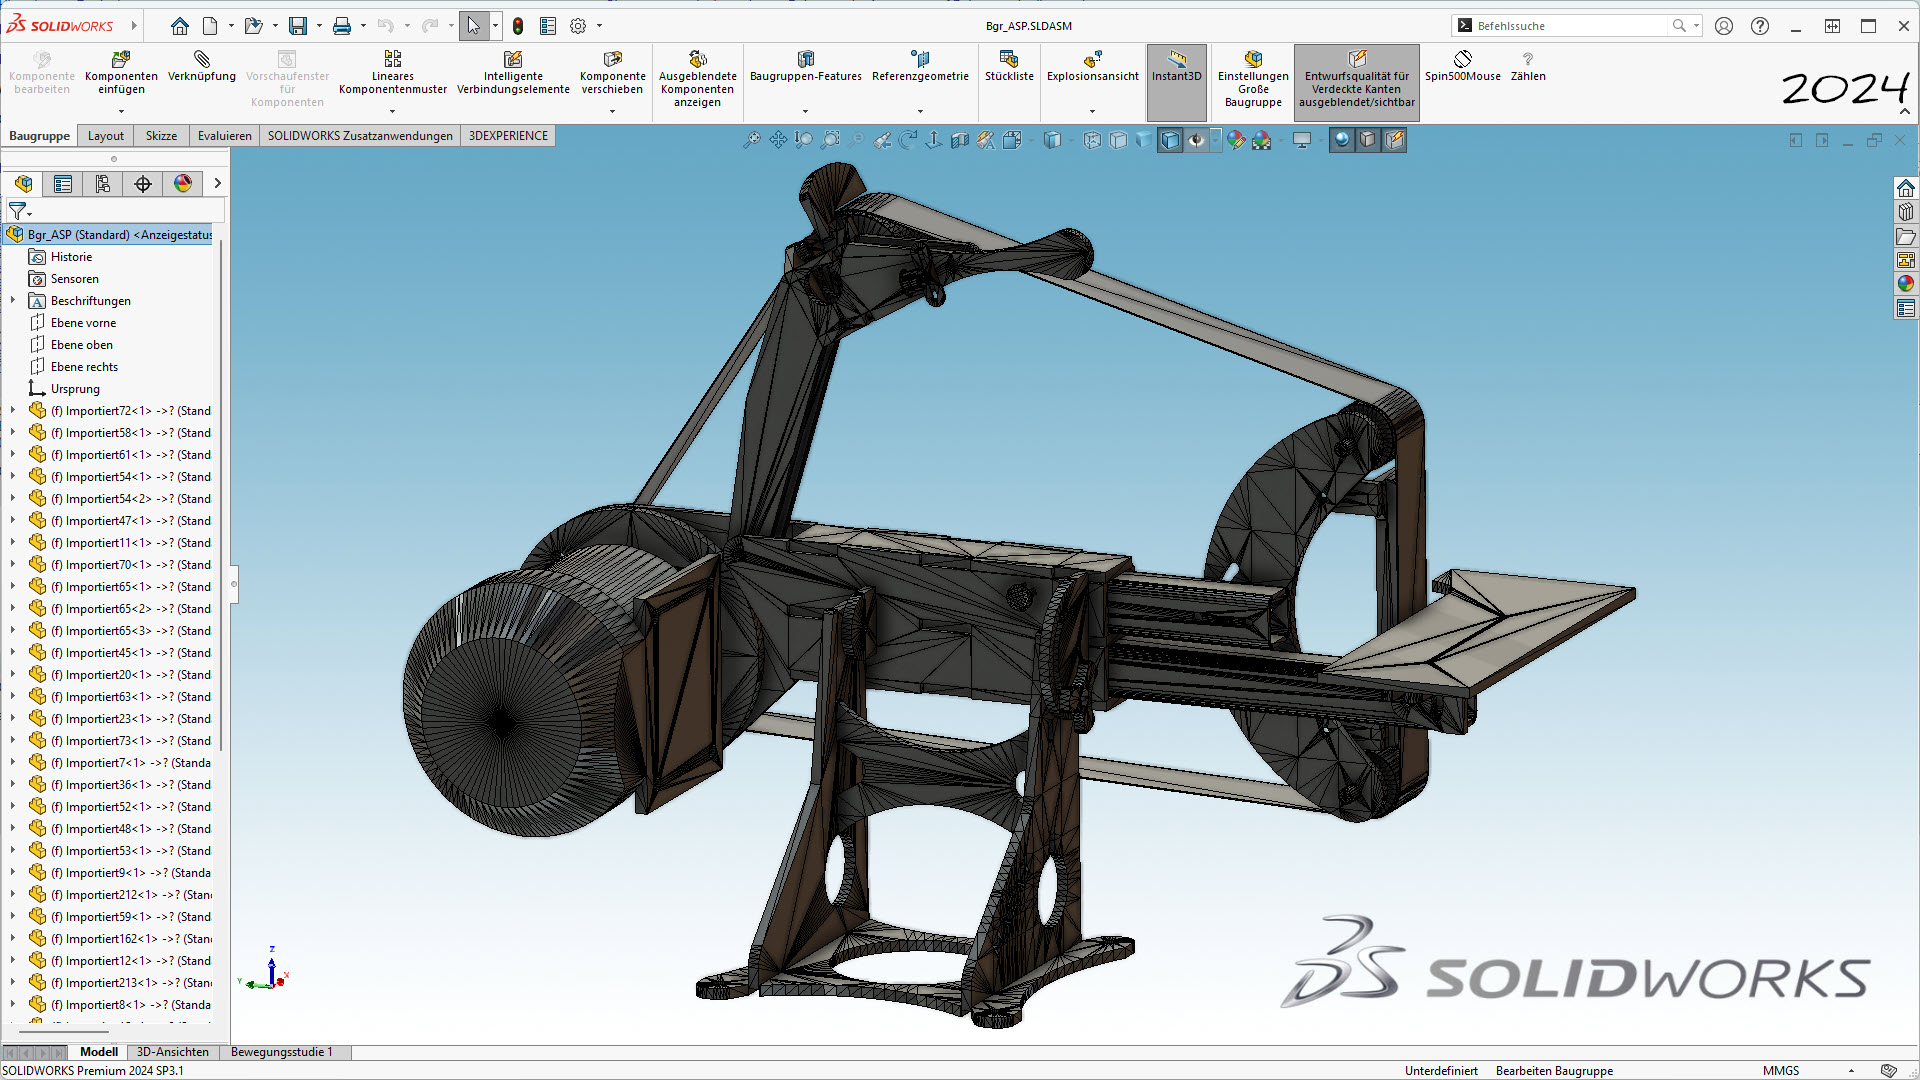Expand the Importiert72<1> component
The width and height of the screenshot is (1920, 1080).
pos(13,410)
